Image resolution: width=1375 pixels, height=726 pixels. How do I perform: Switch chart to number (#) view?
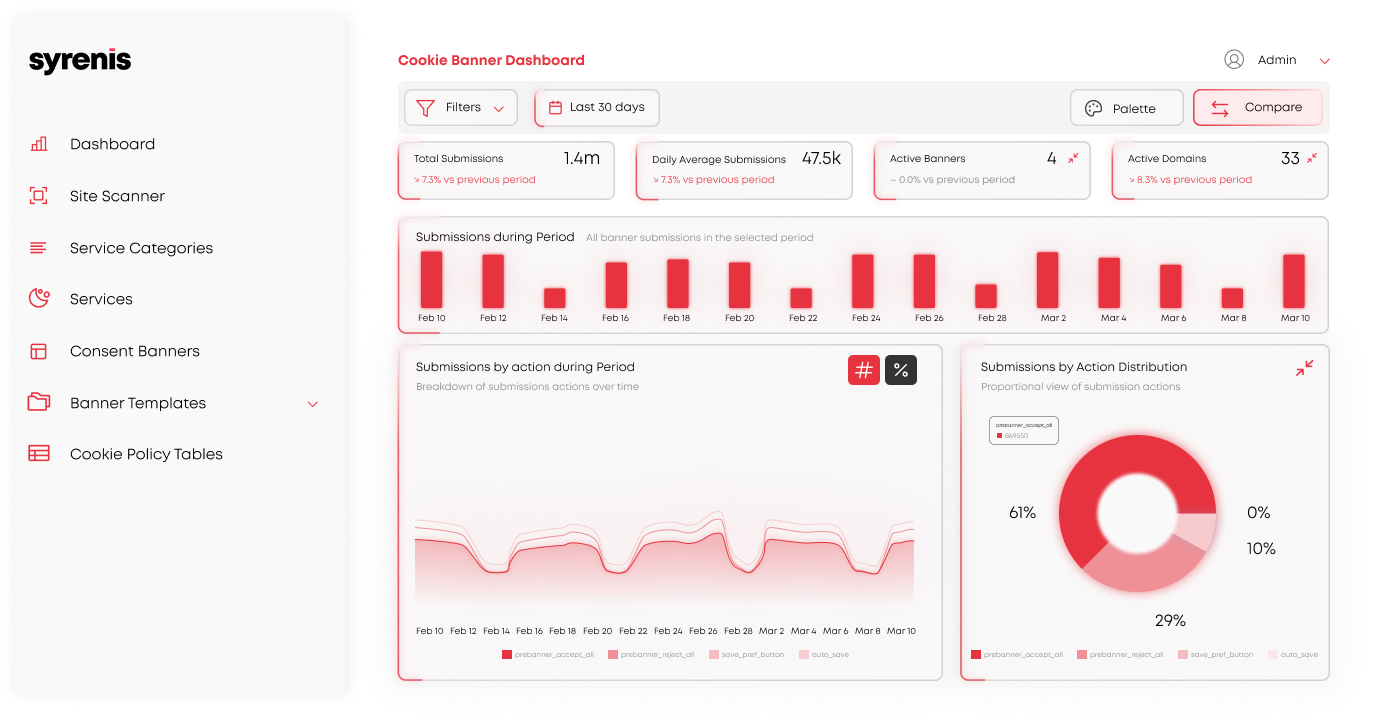click(x=864, y=370)
